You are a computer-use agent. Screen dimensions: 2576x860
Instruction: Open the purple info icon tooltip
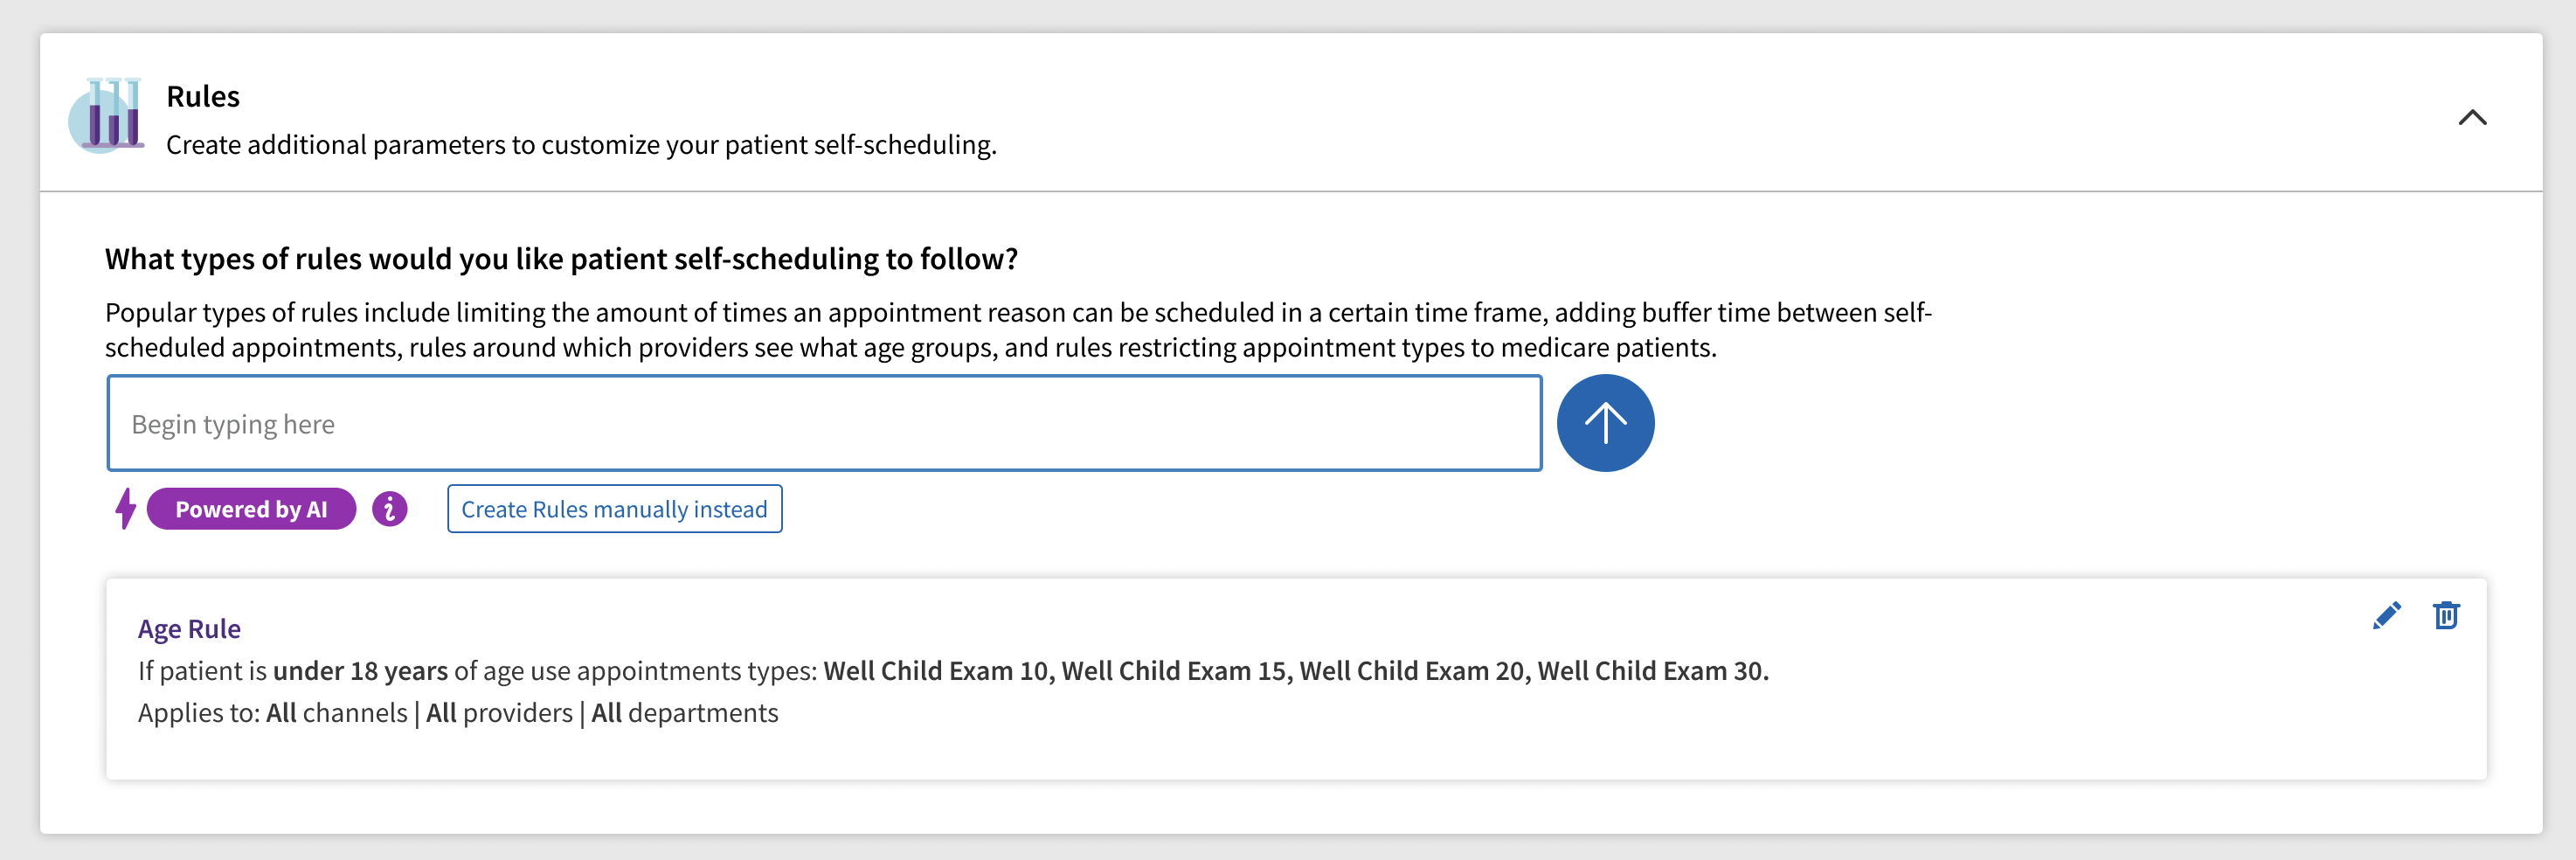[x=390, y=509]
